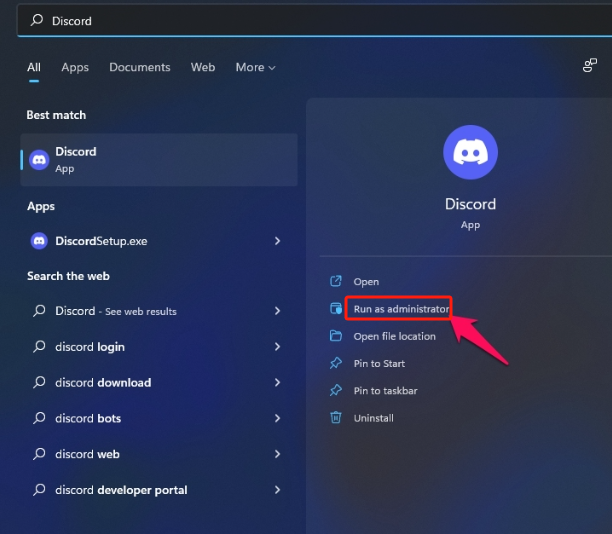612x534 pixels.
Task: Click the Open file location folder icon
Action: 336,336
